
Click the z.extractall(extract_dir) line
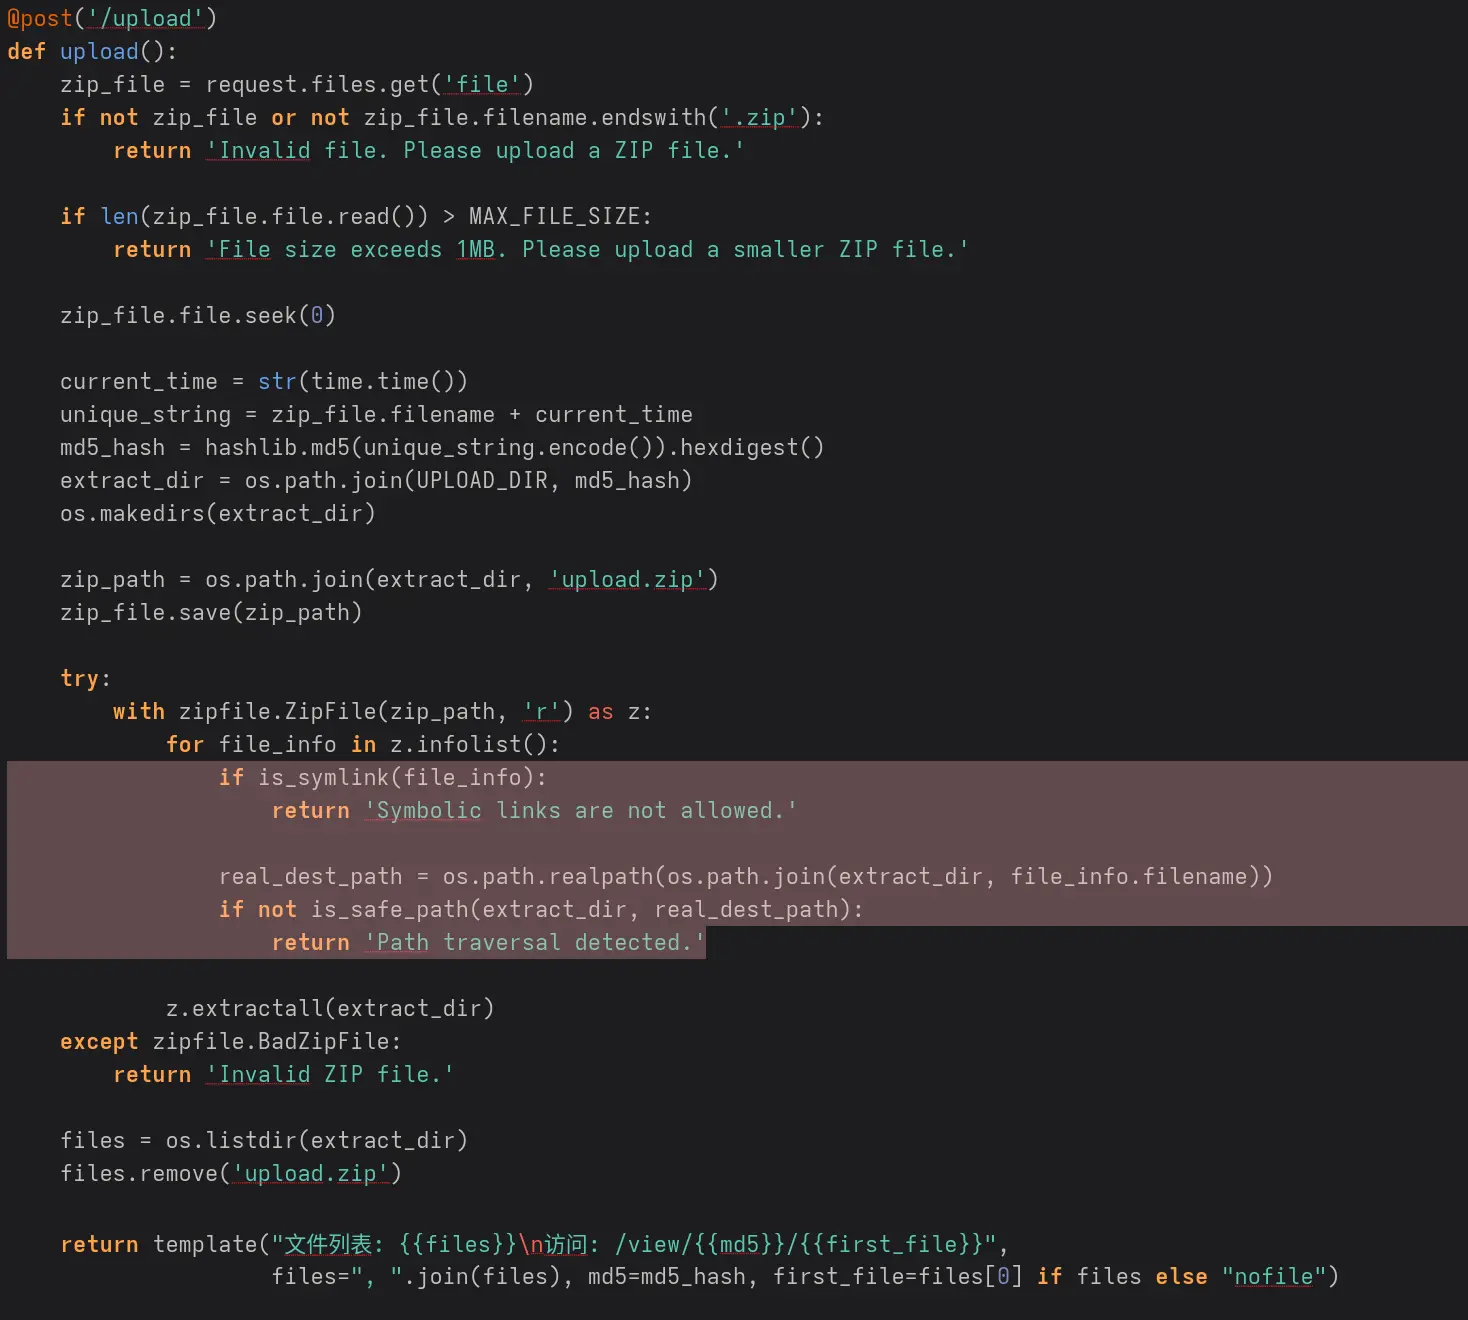(329, 1009)
